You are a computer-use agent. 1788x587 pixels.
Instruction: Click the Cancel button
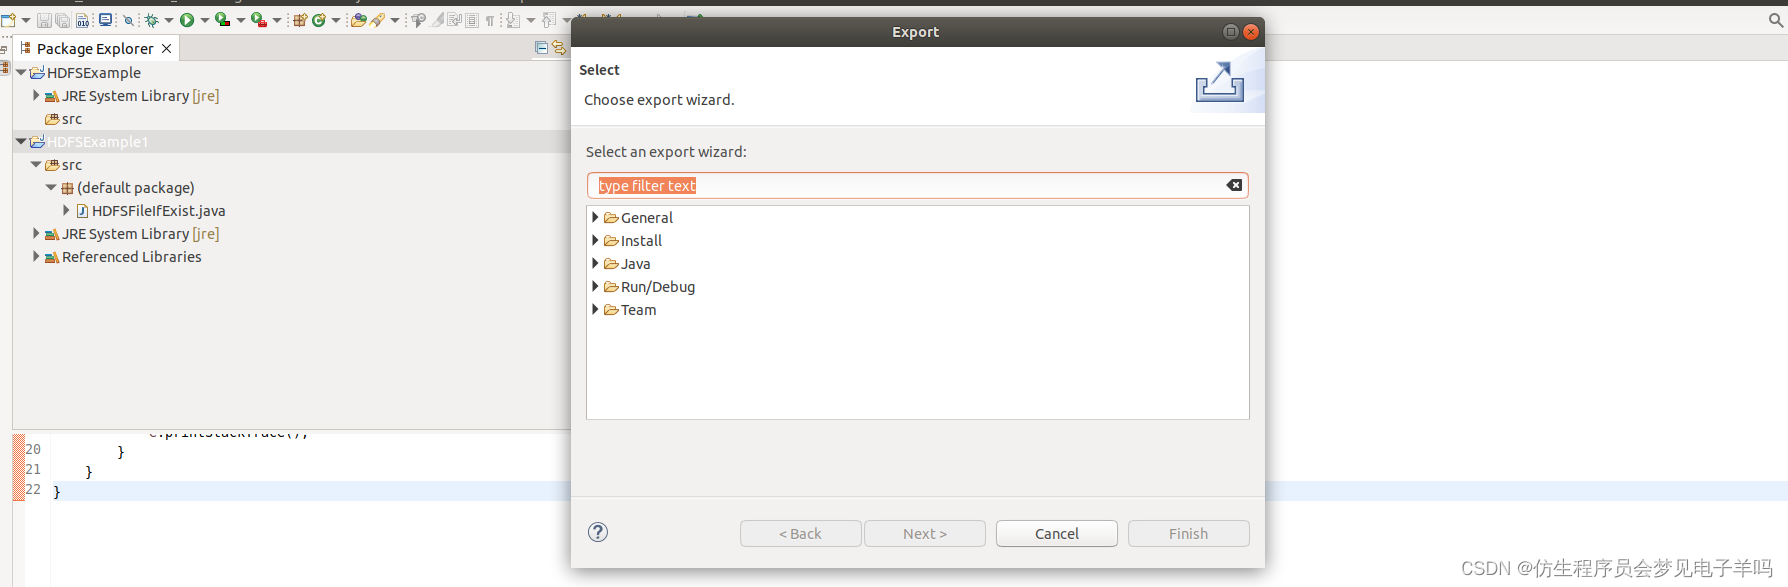(1056, 534)
